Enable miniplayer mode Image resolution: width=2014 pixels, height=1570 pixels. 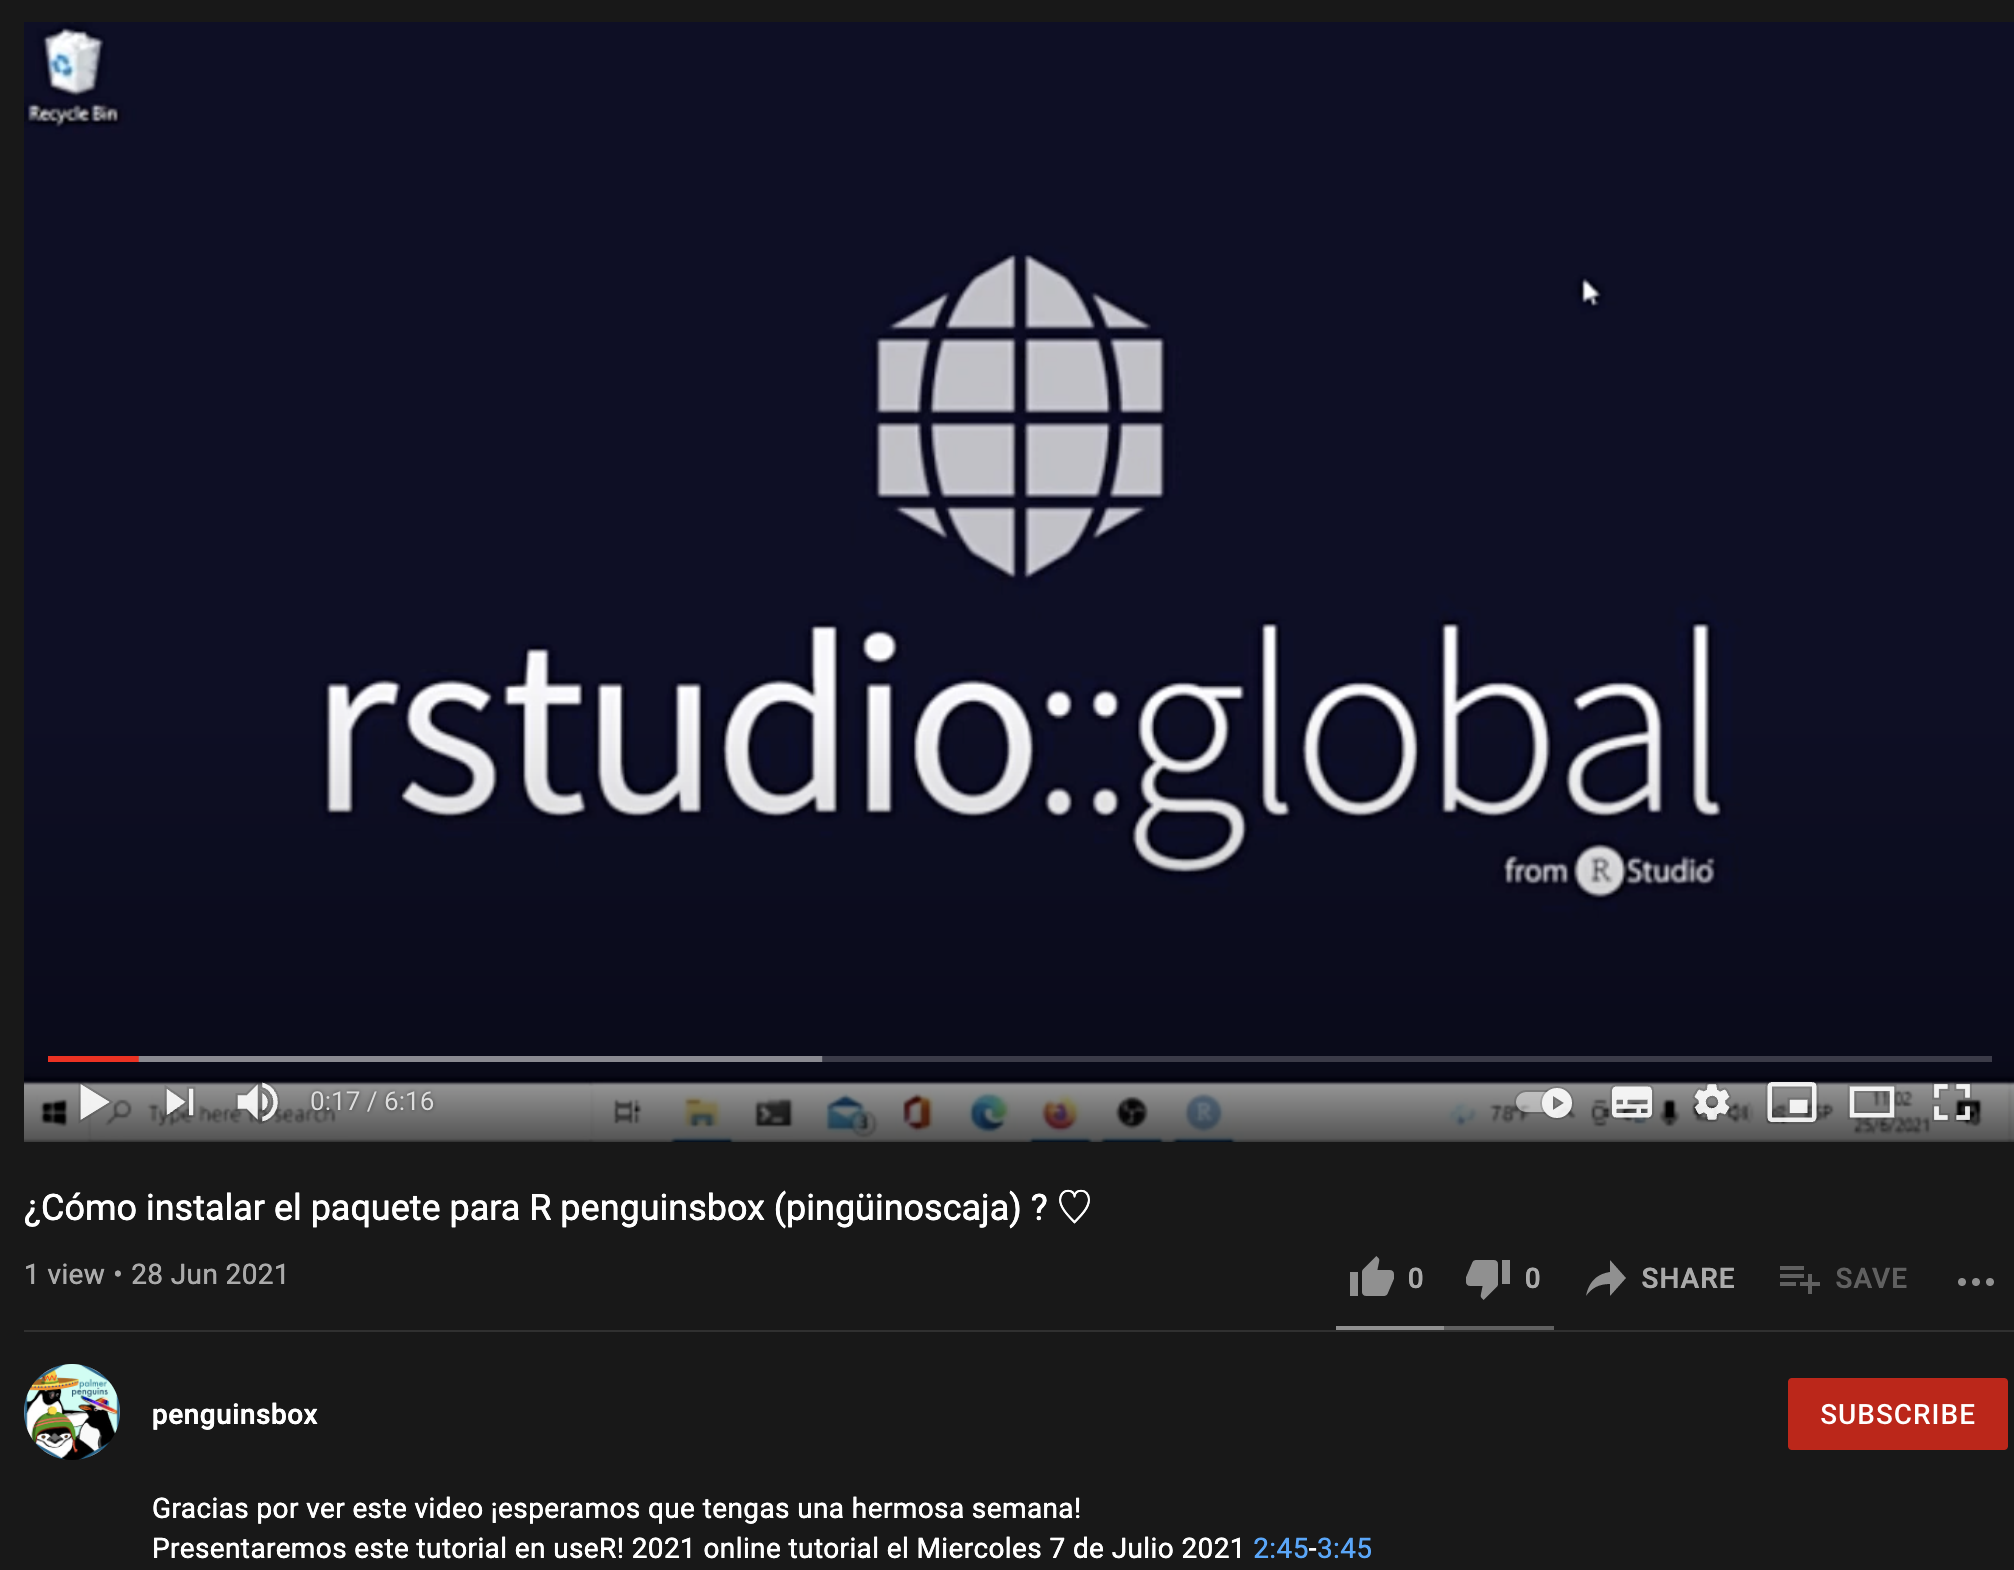point(1791,1103)
